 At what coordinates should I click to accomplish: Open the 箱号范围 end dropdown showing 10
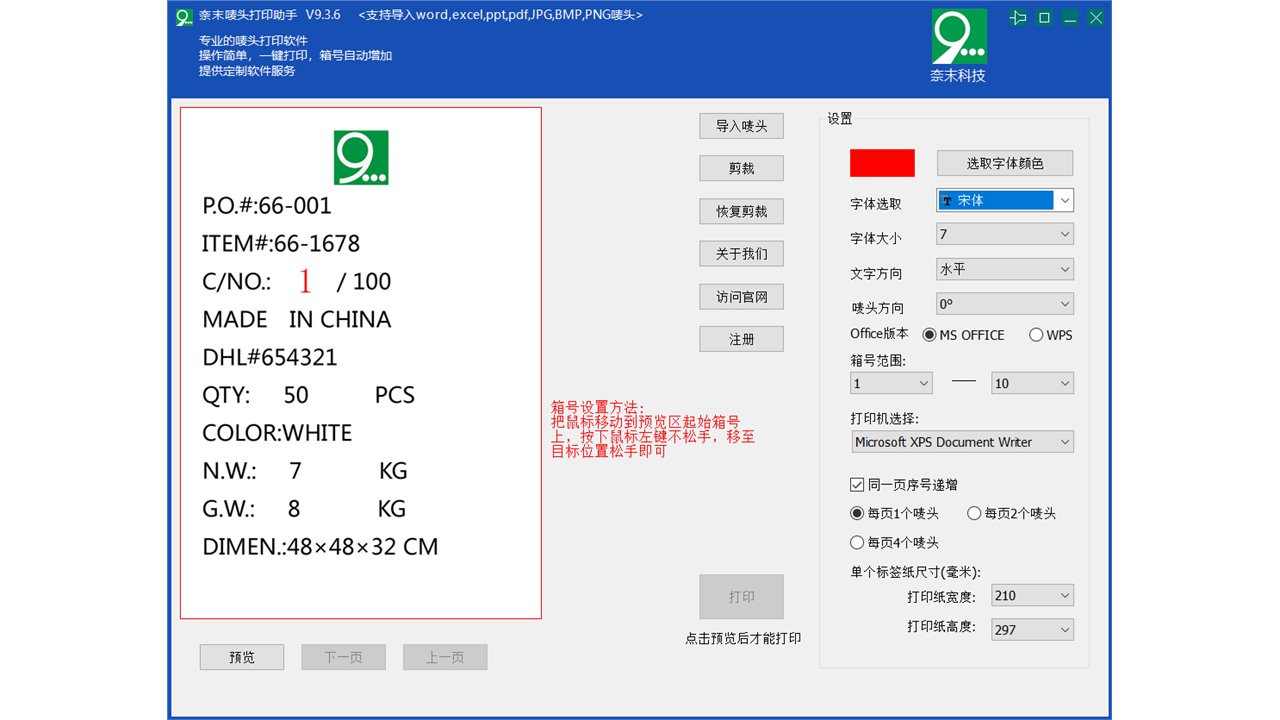tap(1033, 383)
